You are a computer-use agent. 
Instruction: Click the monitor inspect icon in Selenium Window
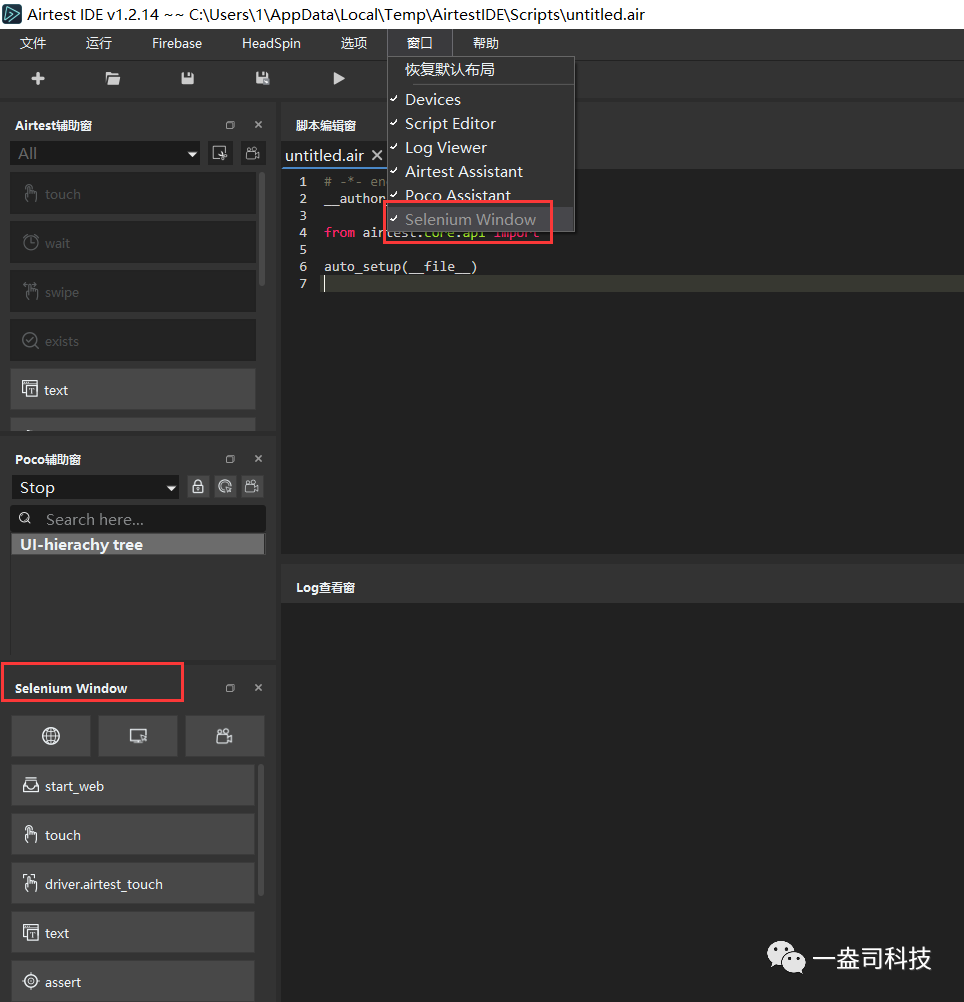138,736
